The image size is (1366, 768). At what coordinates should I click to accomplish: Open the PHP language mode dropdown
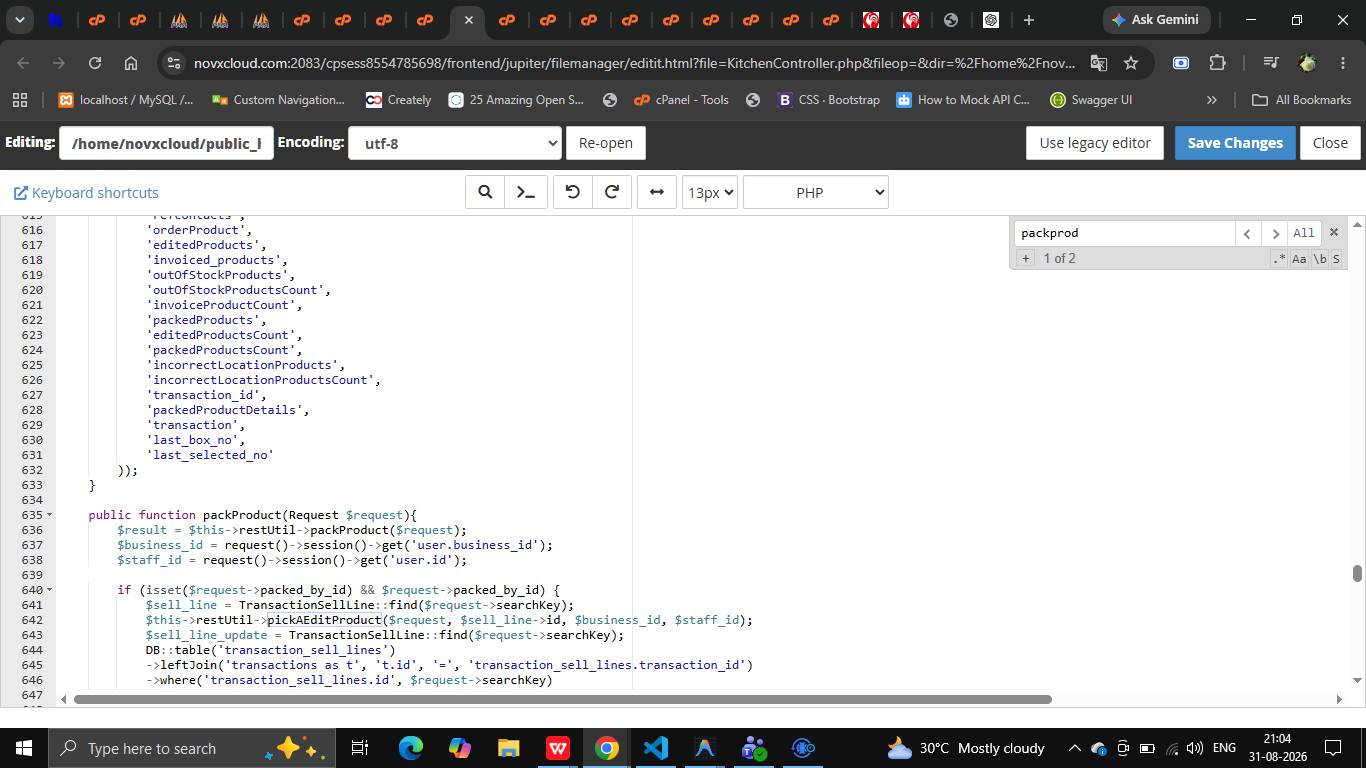[816, 193]
